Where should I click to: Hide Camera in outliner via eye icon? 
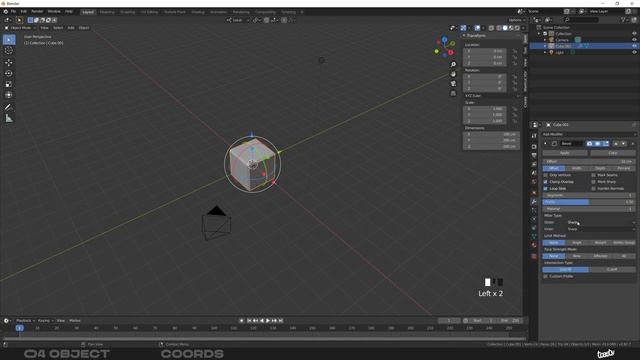pyautogui.click(x=634, y=40)
